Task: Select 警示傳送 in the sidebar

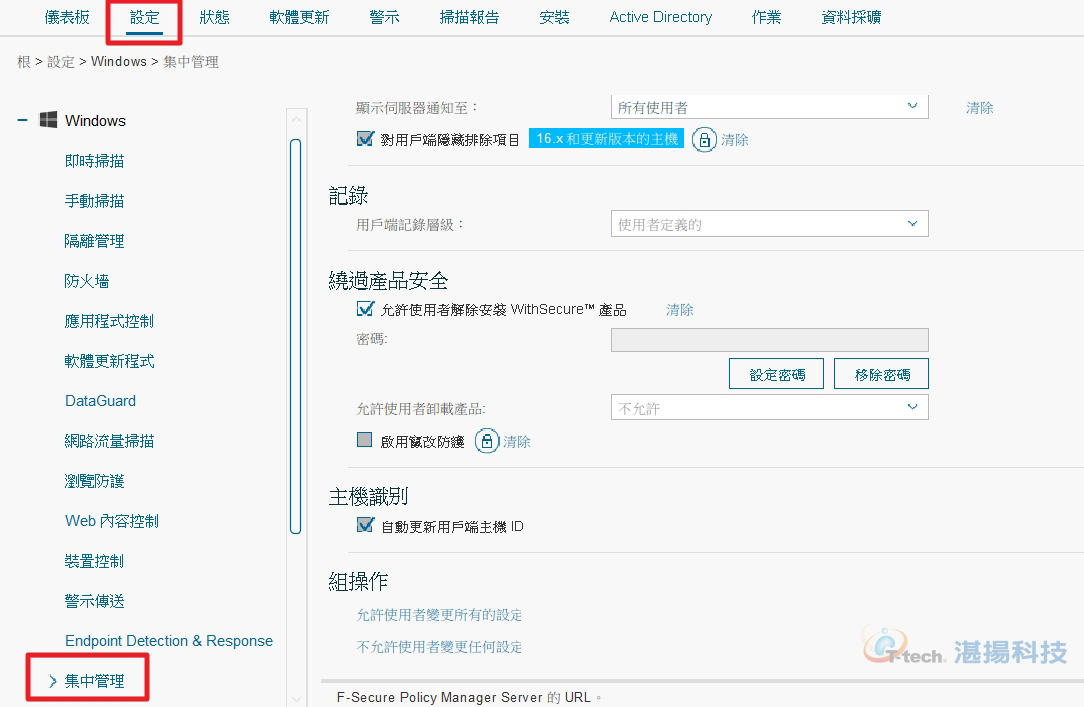Action: click(x=95, y=601)
